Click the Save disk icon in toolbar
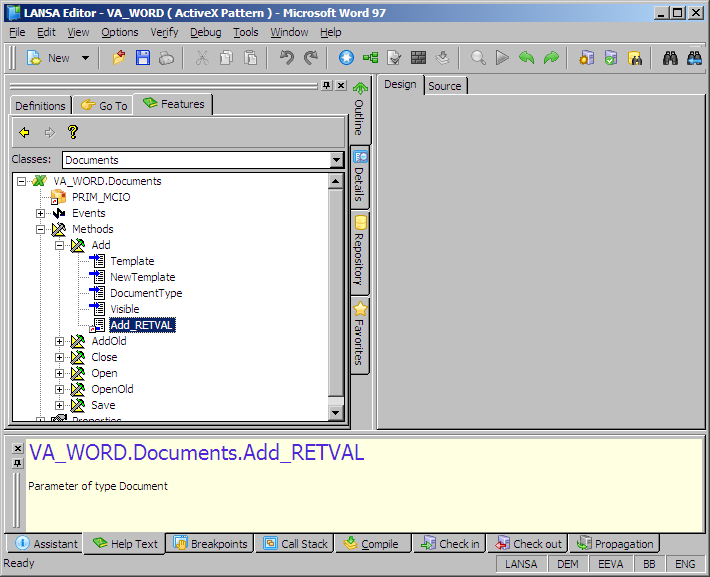This screenshot has width=710, height=577. point(143,58)
